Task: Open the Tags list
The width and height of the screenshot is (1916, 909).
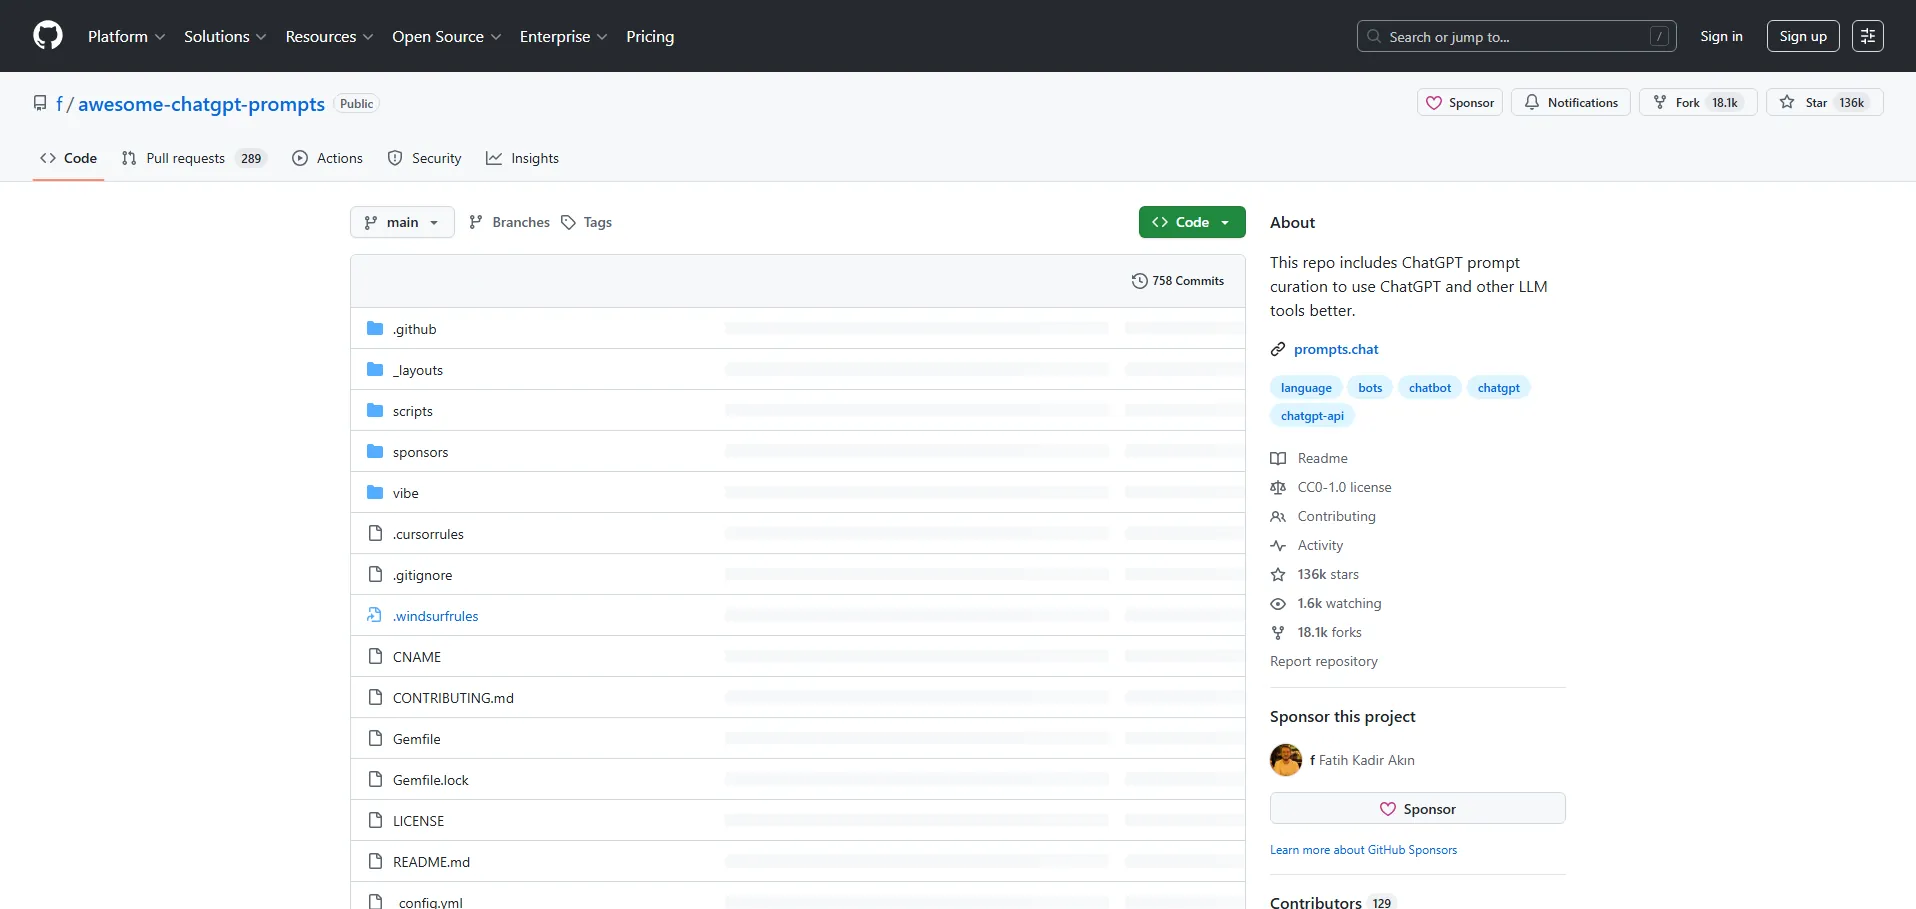Action: click(x=587, y=222)
